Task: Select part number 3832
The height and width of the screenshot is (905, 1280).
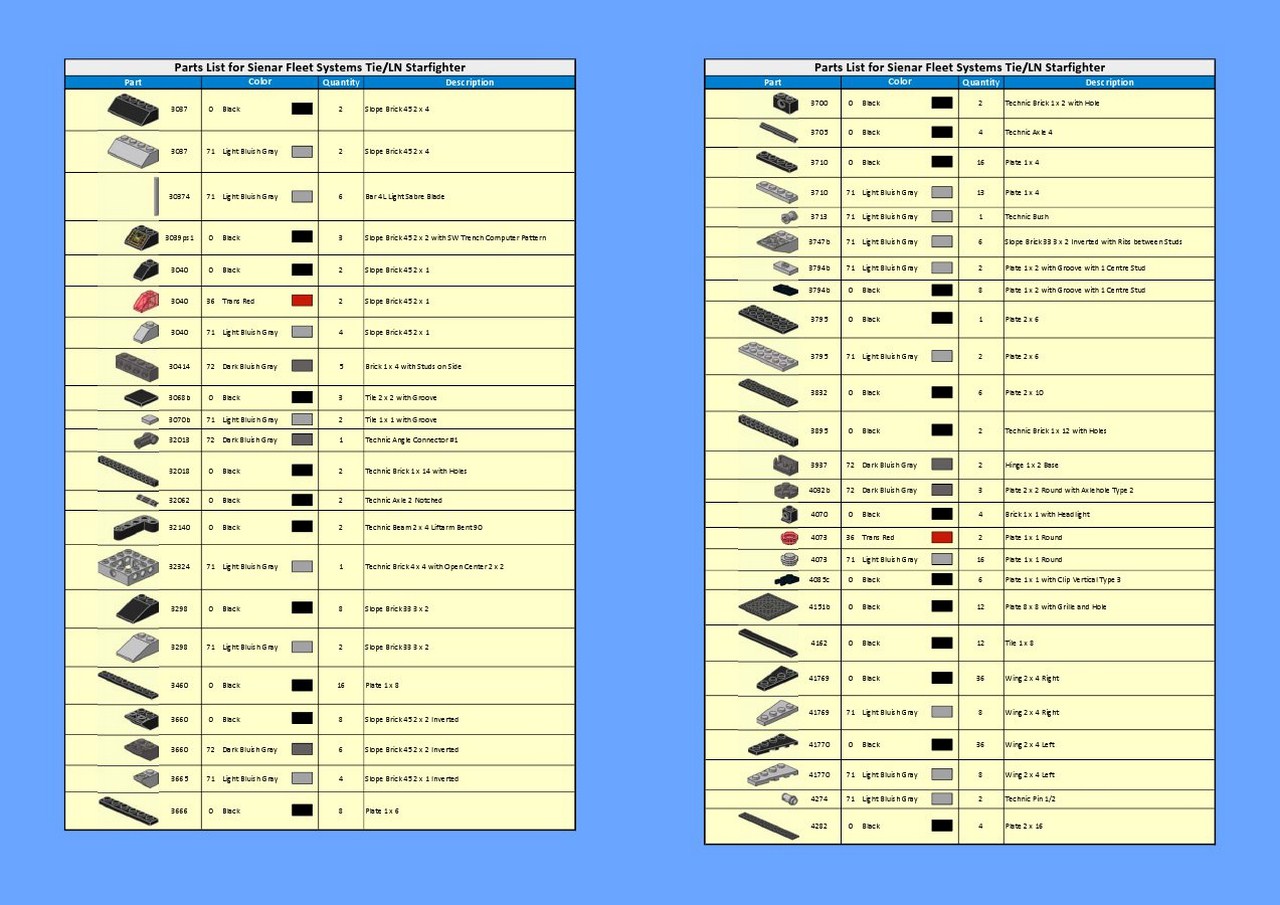Action: click(819, 393)
